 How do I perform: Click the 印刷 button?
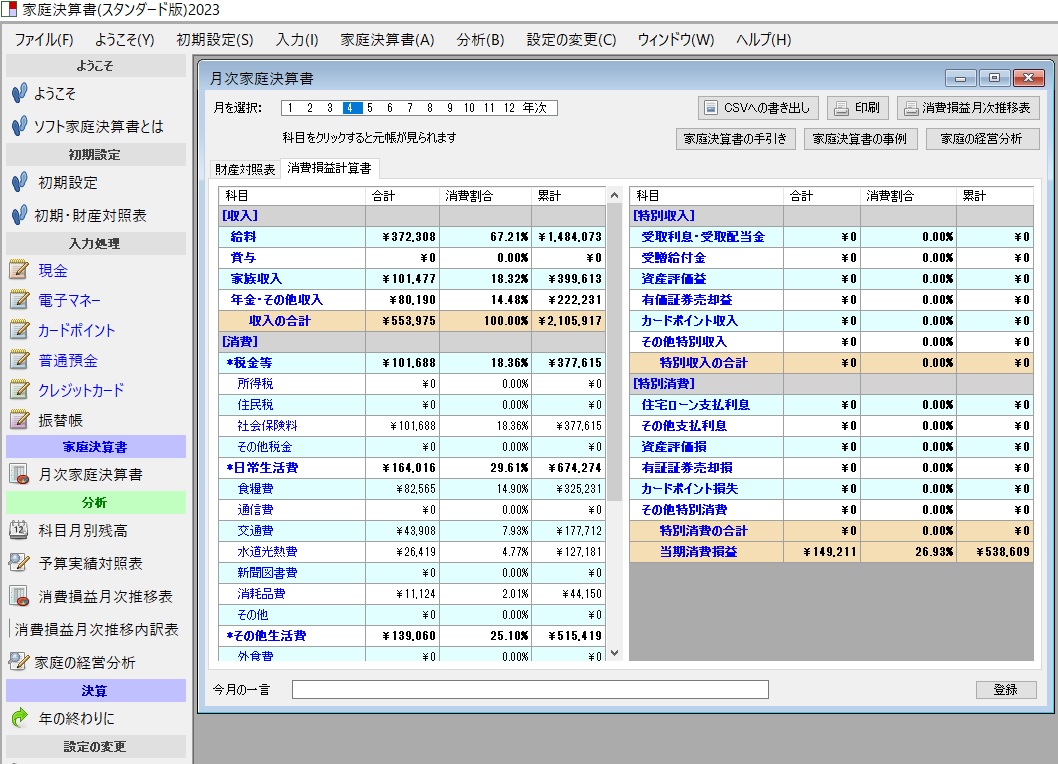pos(857,108)
